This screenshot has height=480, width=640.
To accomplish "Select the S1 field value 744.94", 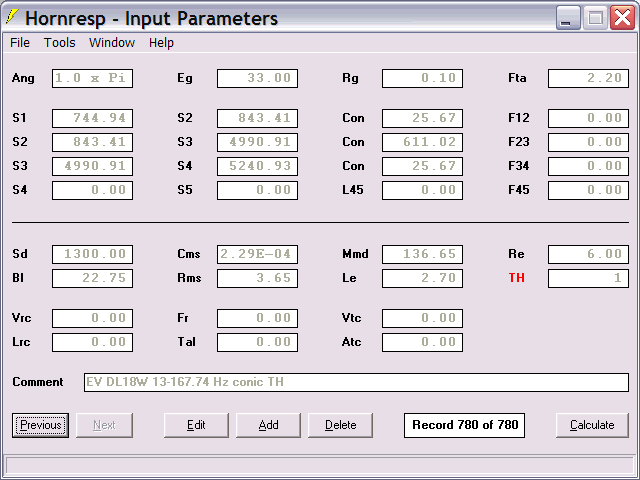I will [x=92, y=118].
